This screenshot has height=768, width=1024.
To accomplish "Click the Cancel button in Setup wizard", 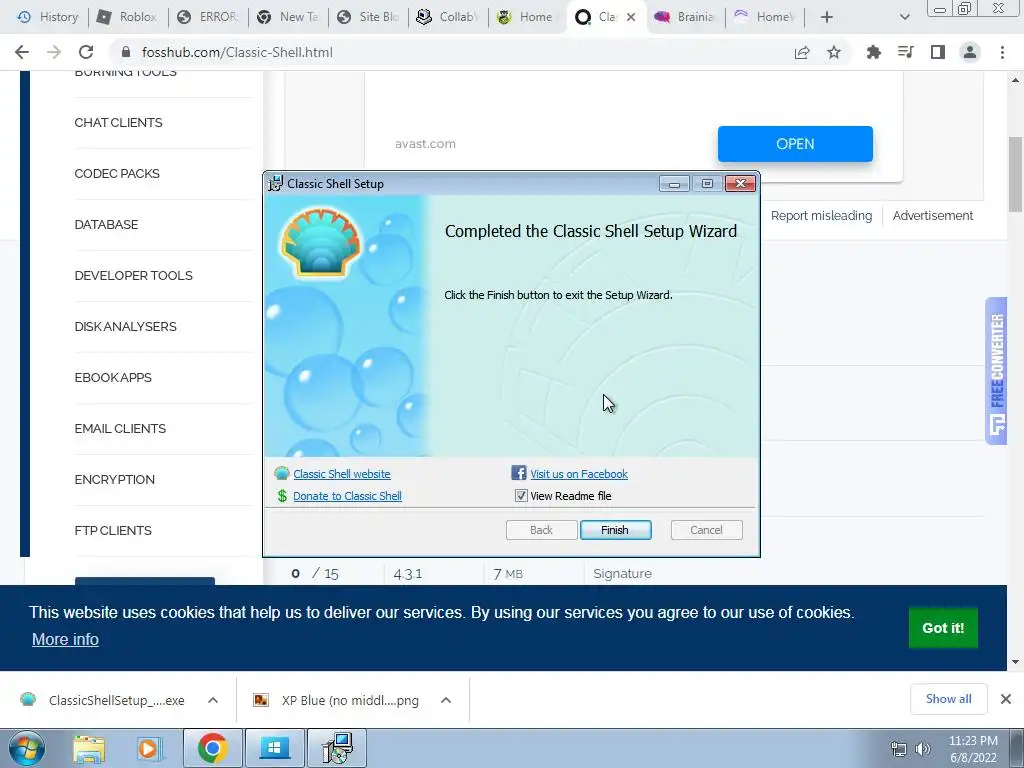I will pyautogui.click(x=706, y=530).
